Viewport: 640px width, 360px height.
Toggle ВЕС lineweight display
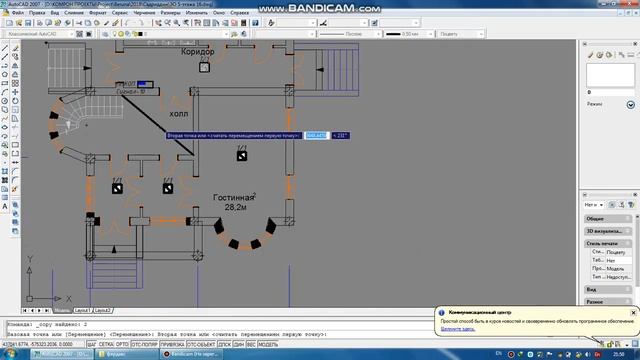251,344
